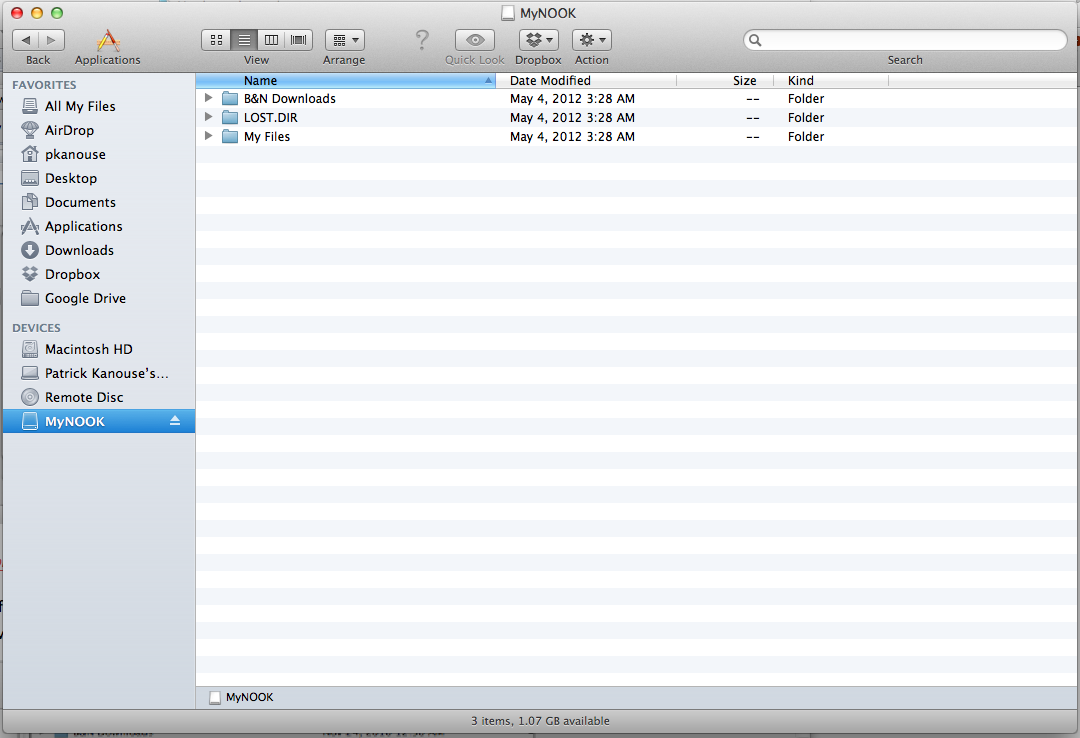Switch to icon view

tap(216, 40)
